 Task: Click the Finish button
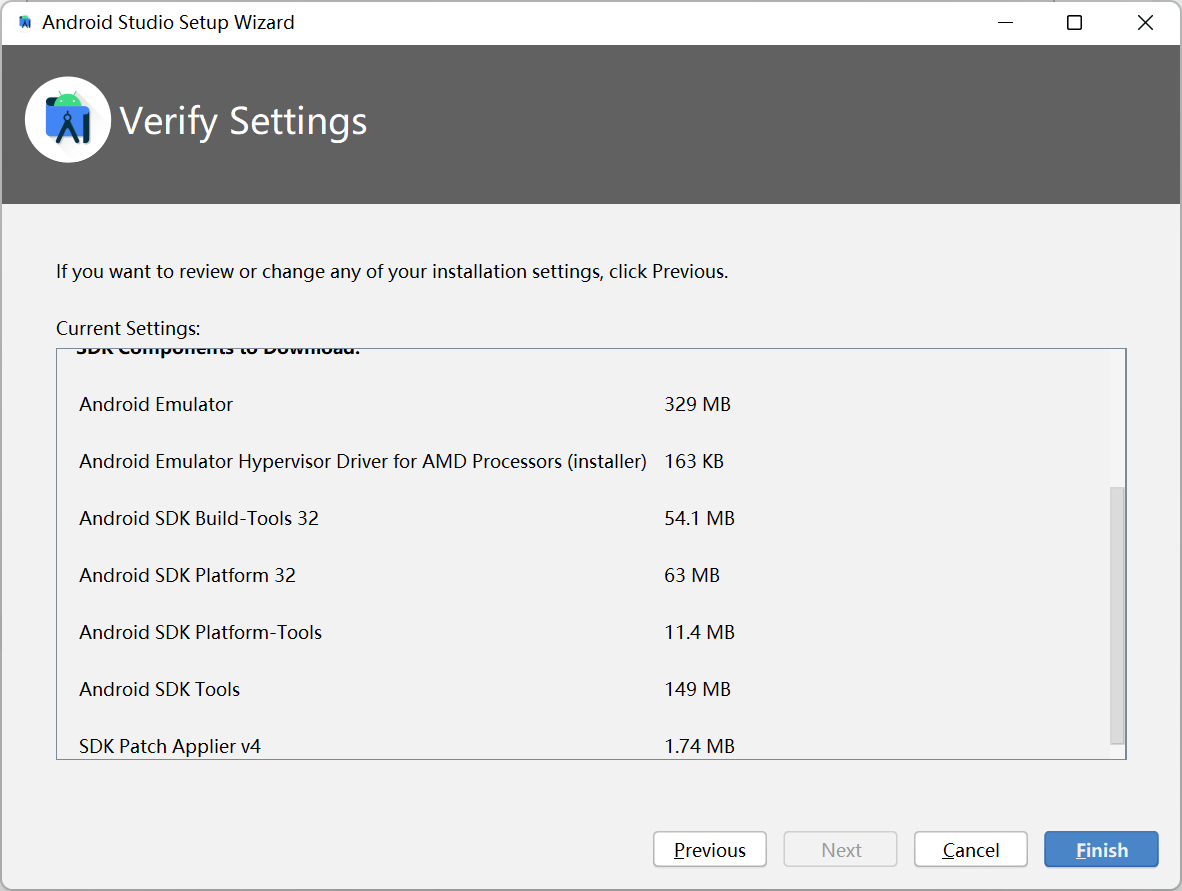(1101, 850)
